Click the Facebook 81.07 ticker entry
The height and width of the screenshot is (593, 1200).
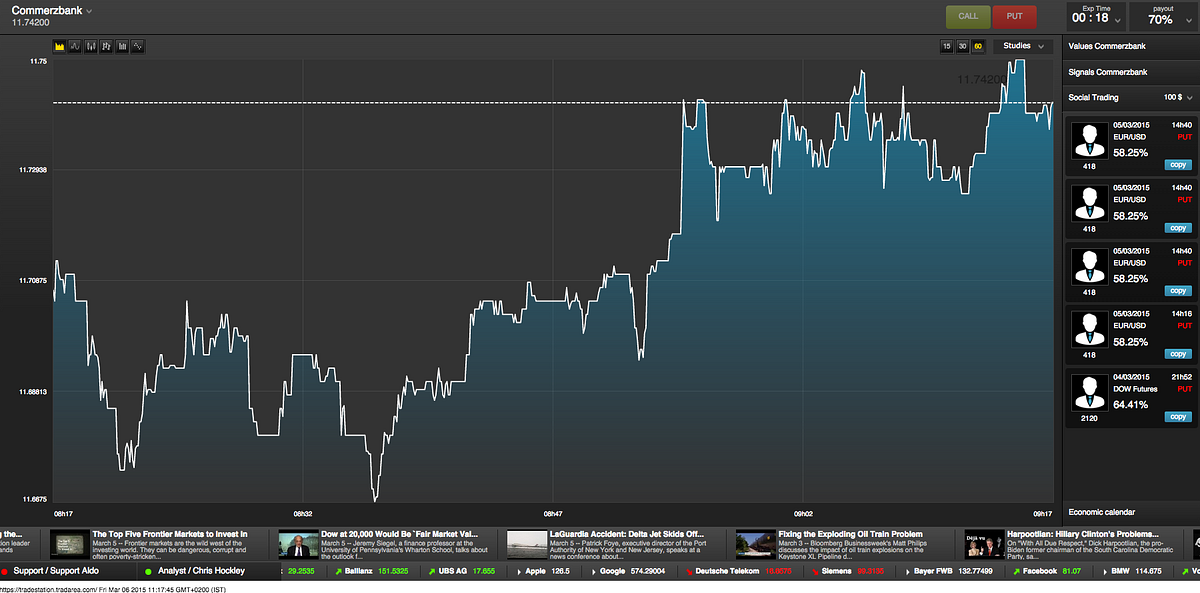pyautogui.click(x=1047, y=570)
